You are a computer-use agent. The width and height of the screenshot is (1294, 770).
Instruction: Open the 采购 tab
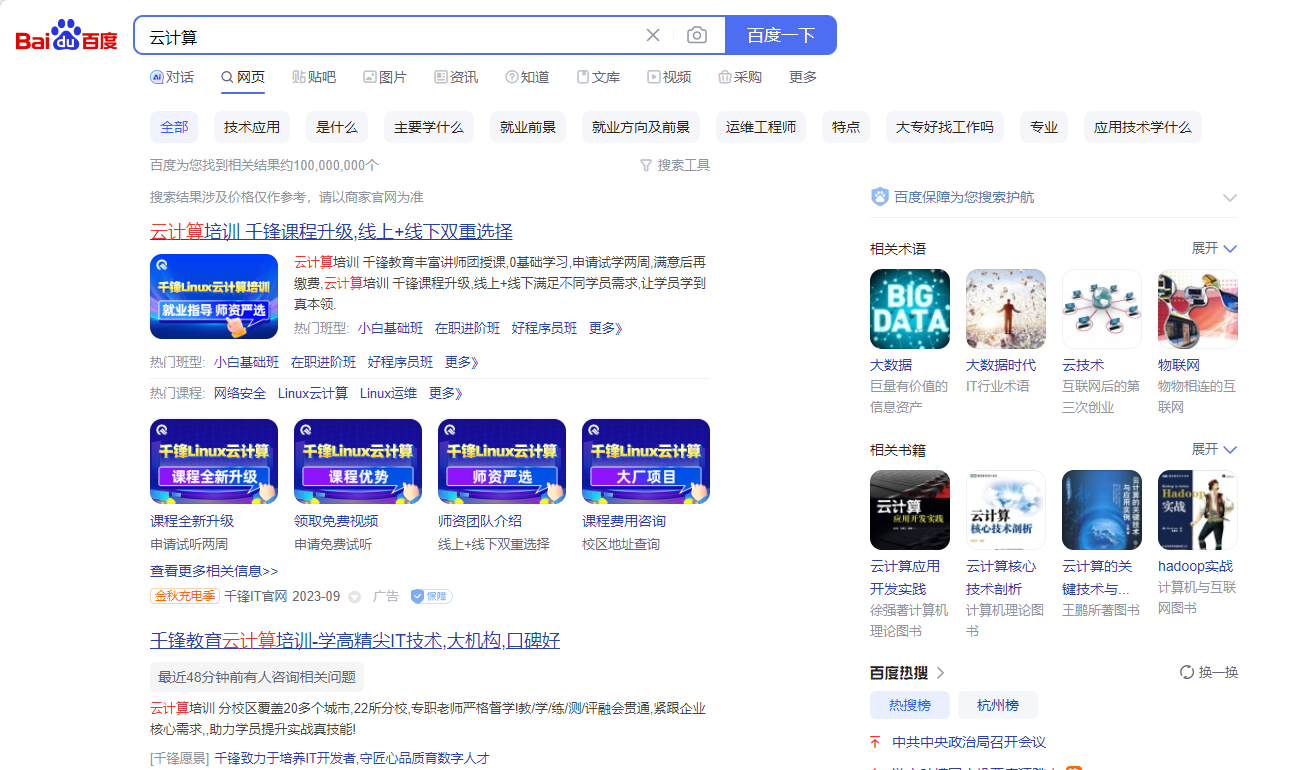click(740, 77)
